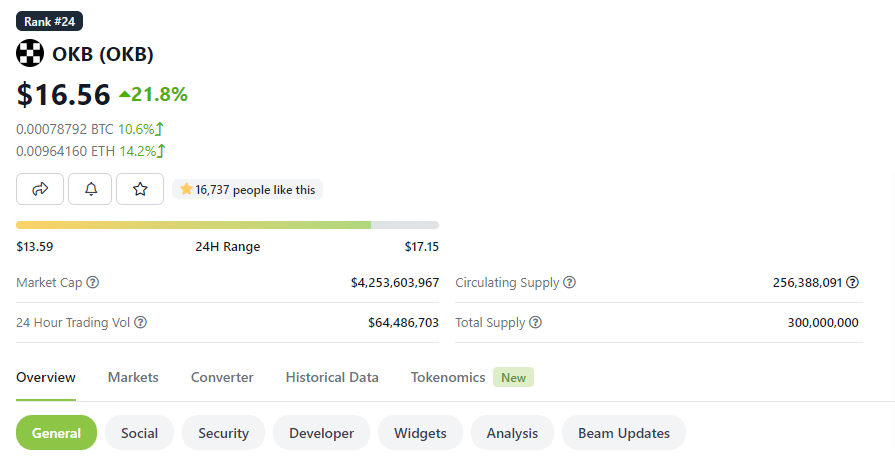This screenshot has height=472, width=895.
Task: Select the General filter pill
Action: point(56,433)
